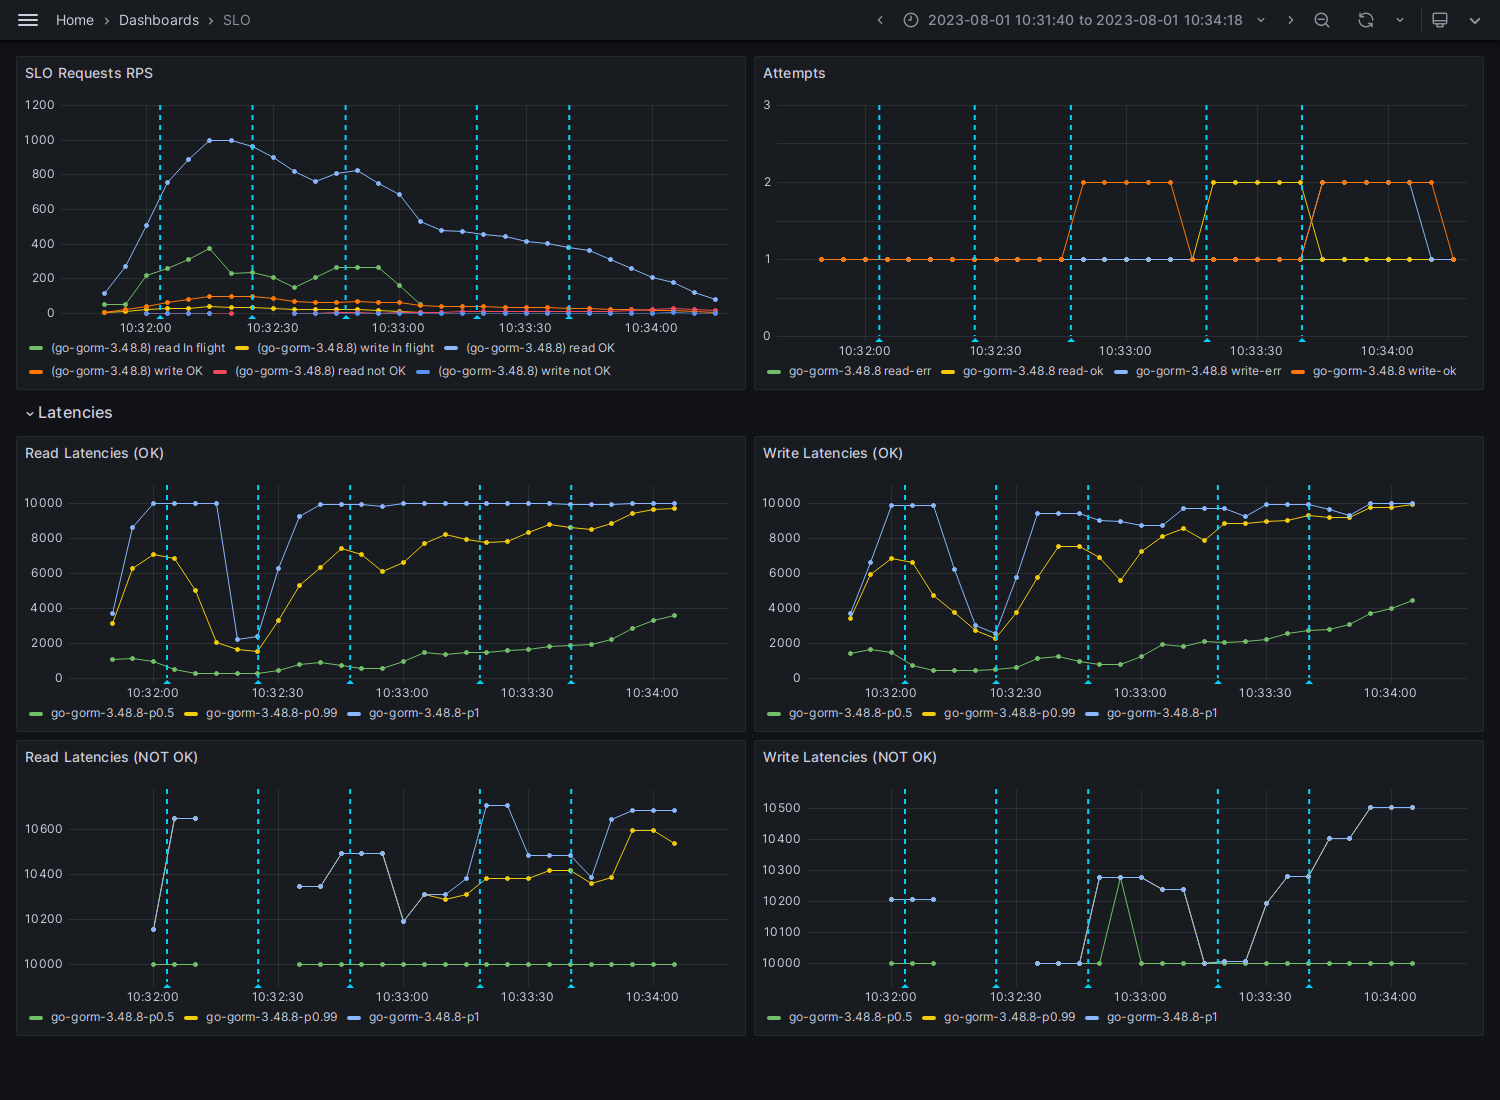Click first annotation marker in Read Latencies (OK)

tap(167, 681)
